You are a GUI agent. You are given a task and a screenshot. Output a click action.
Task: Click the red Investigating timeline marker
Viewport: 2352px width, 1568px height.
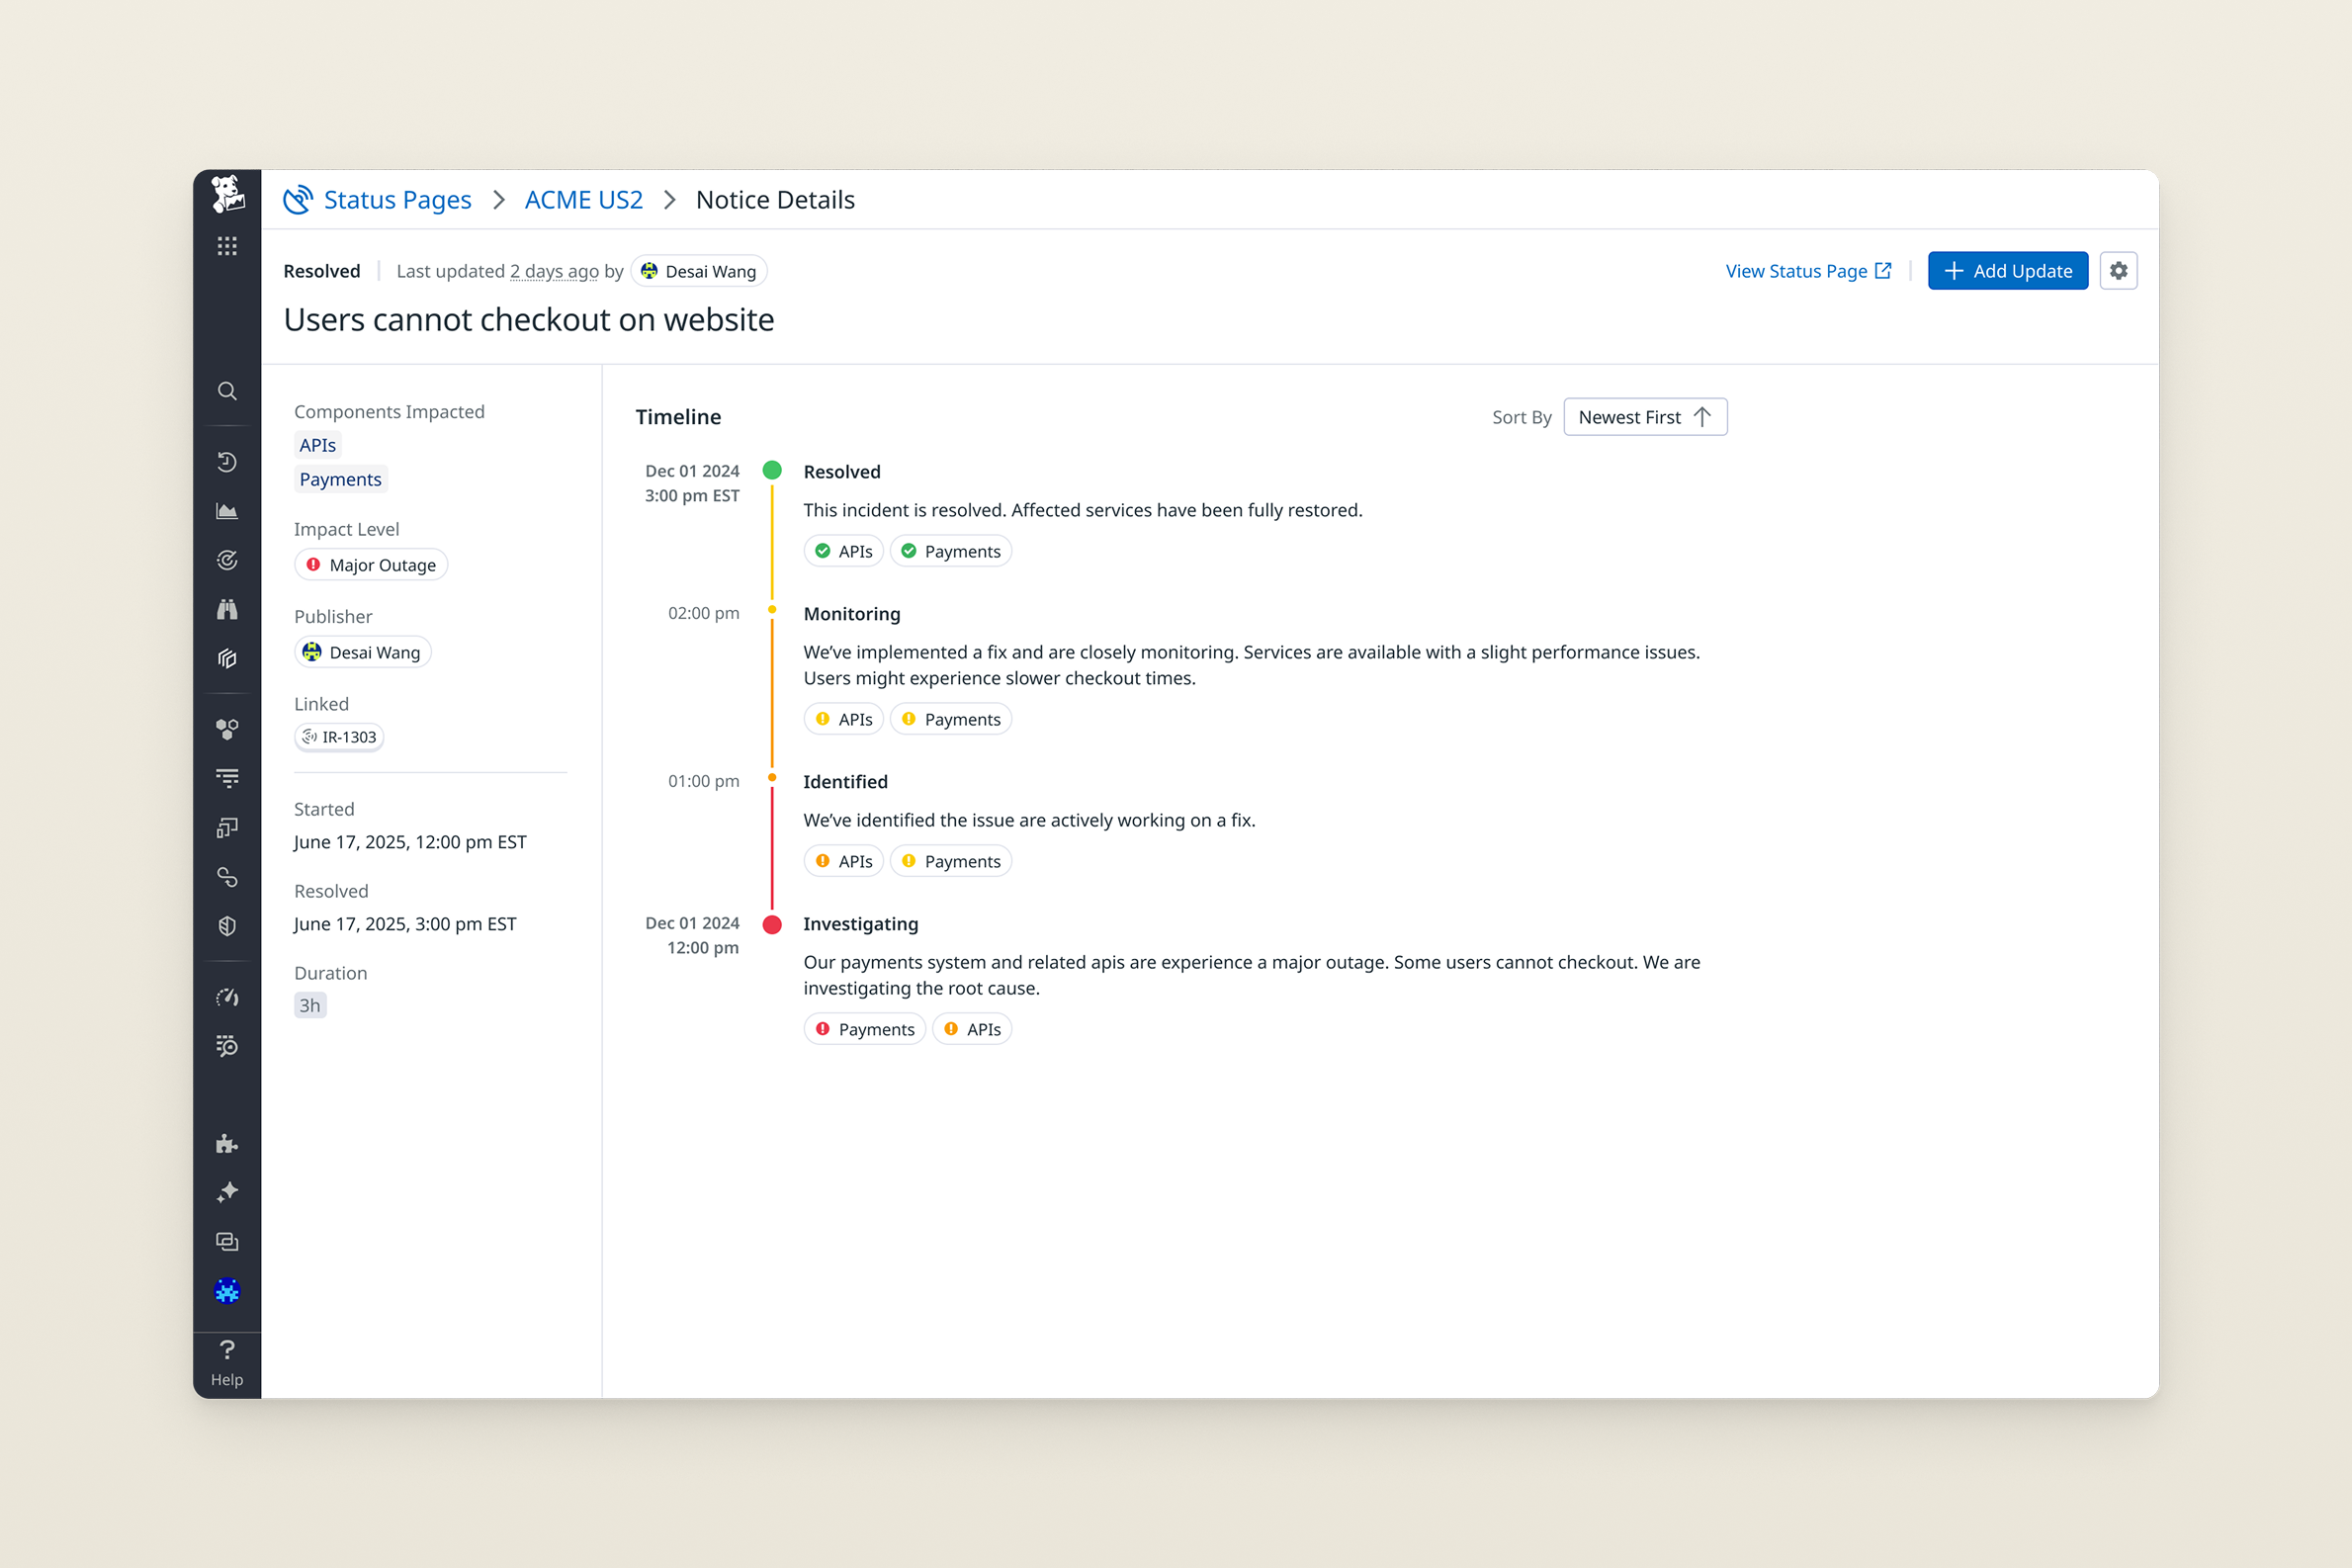[x=772, y=924]
